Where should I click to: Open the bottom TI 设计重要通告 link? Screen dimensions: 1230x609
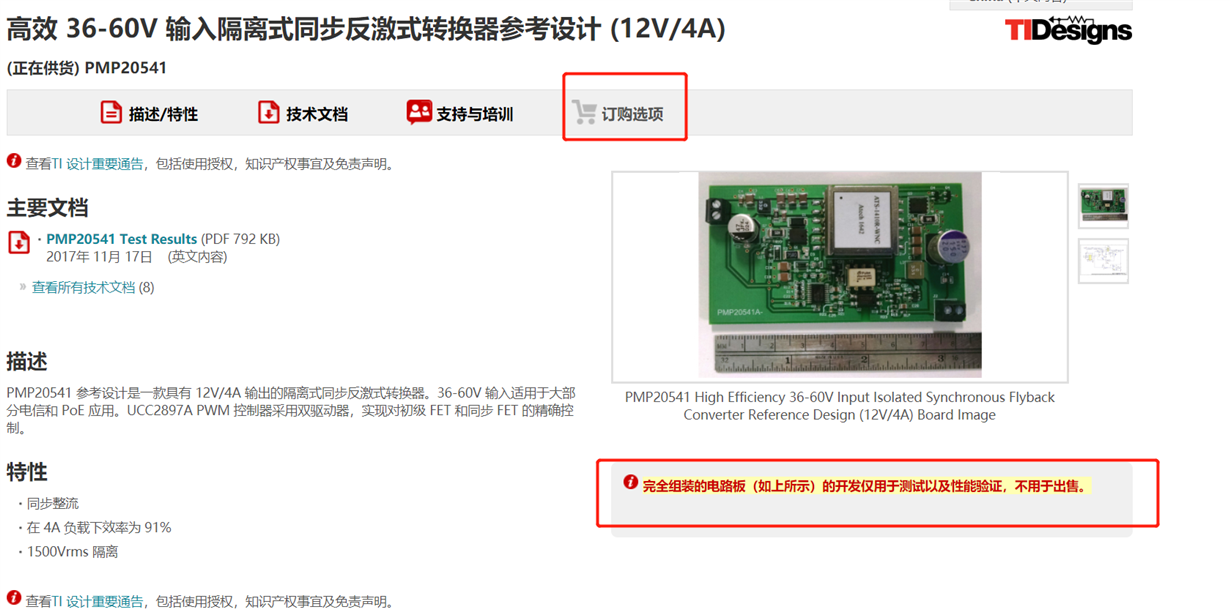click(x=98, y=601)
